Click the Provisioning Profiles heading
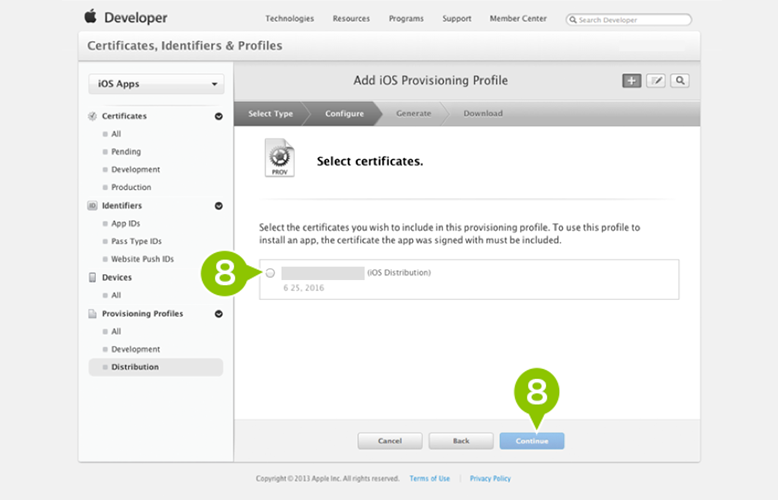The image size is (778, 500). click(x=142, y=314)
